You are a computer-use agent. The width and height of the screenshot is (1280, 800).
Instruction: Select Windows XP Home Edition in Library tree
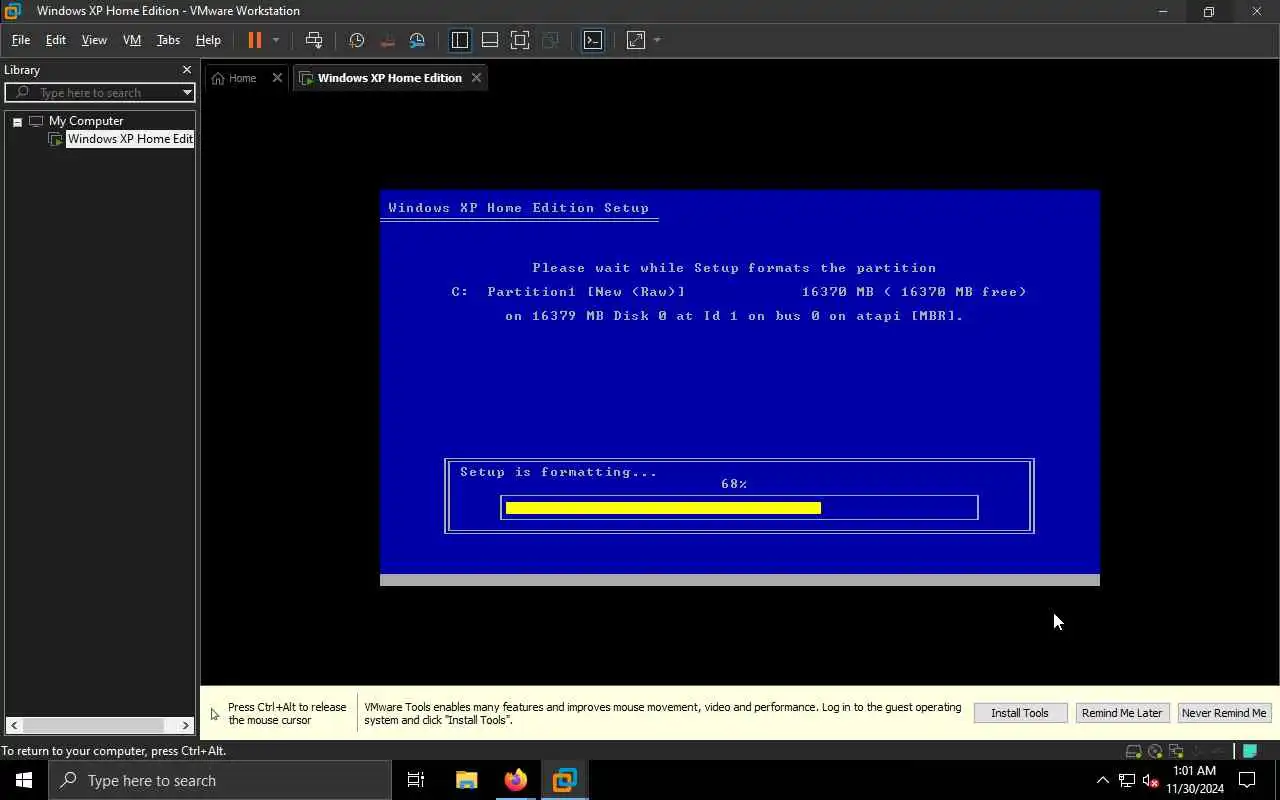[x=130, y=139]
